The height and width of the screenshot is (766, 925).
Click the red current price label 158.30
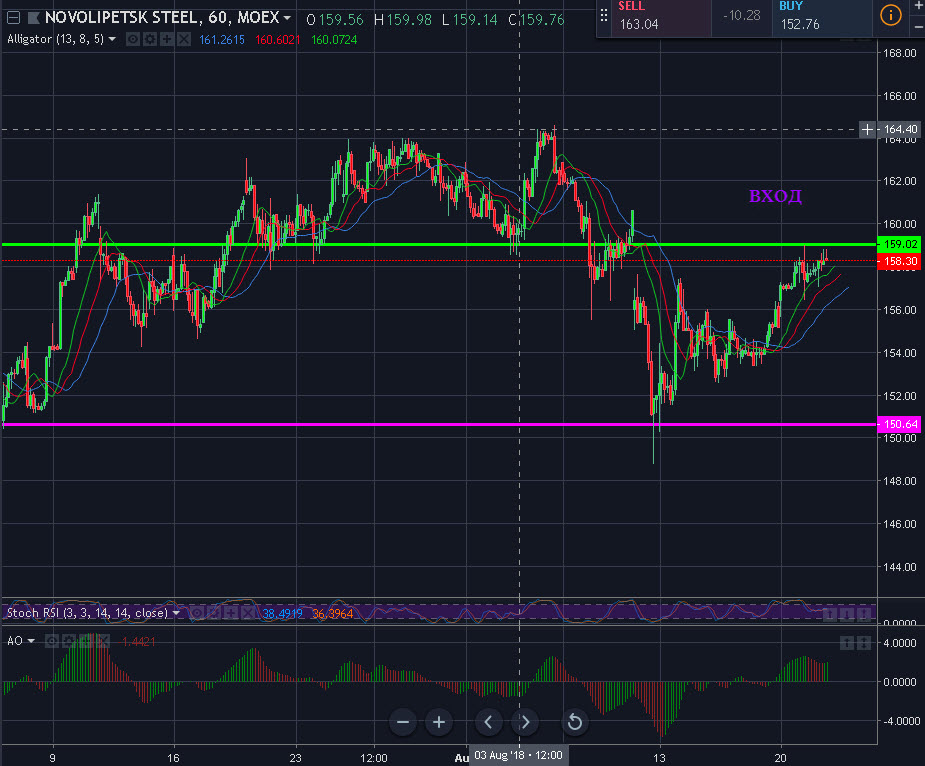pyautogui.click(x=900, y=261)
